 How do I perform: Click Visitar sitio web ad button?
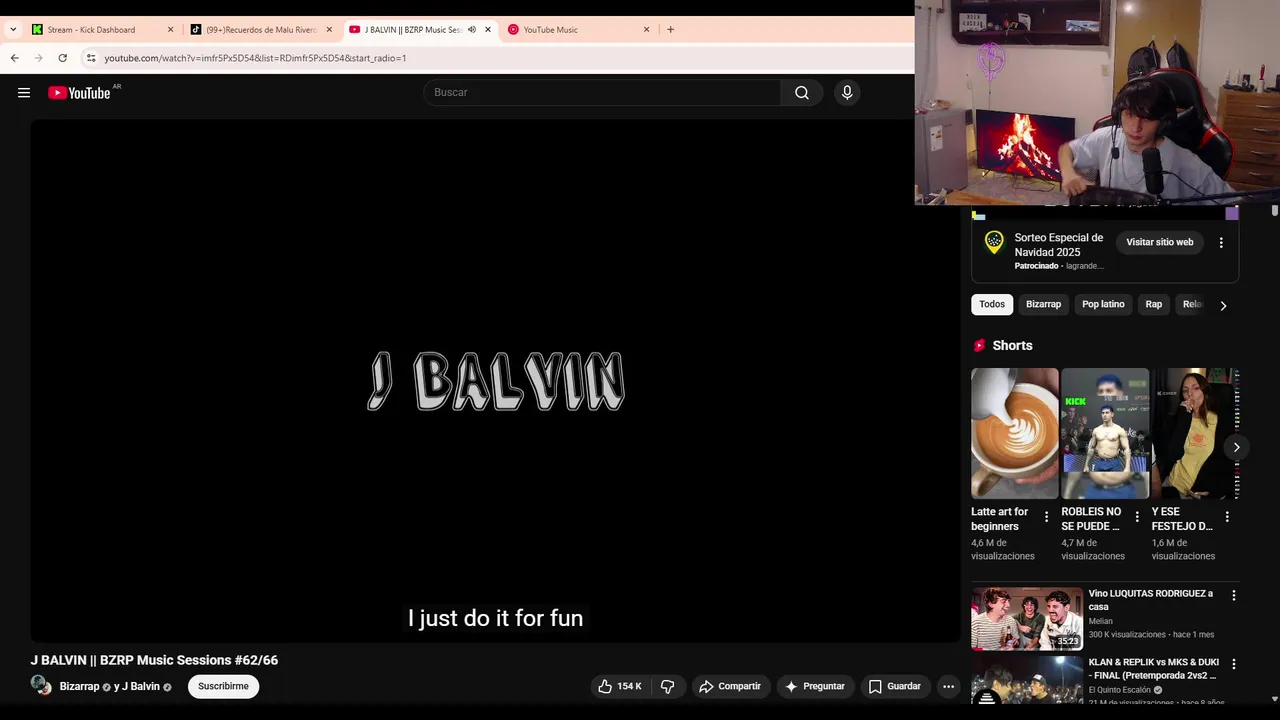[1160, 242]
